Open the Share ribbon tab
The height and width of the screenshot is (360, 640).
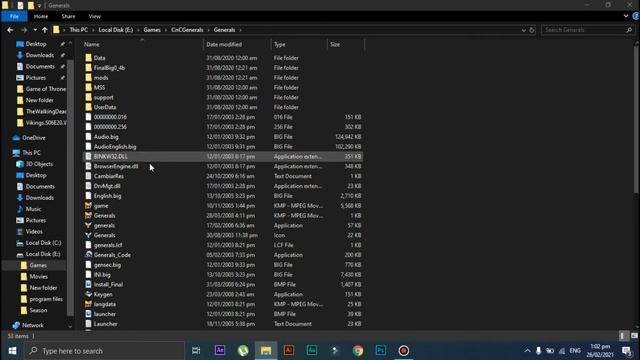coord(68,16)
